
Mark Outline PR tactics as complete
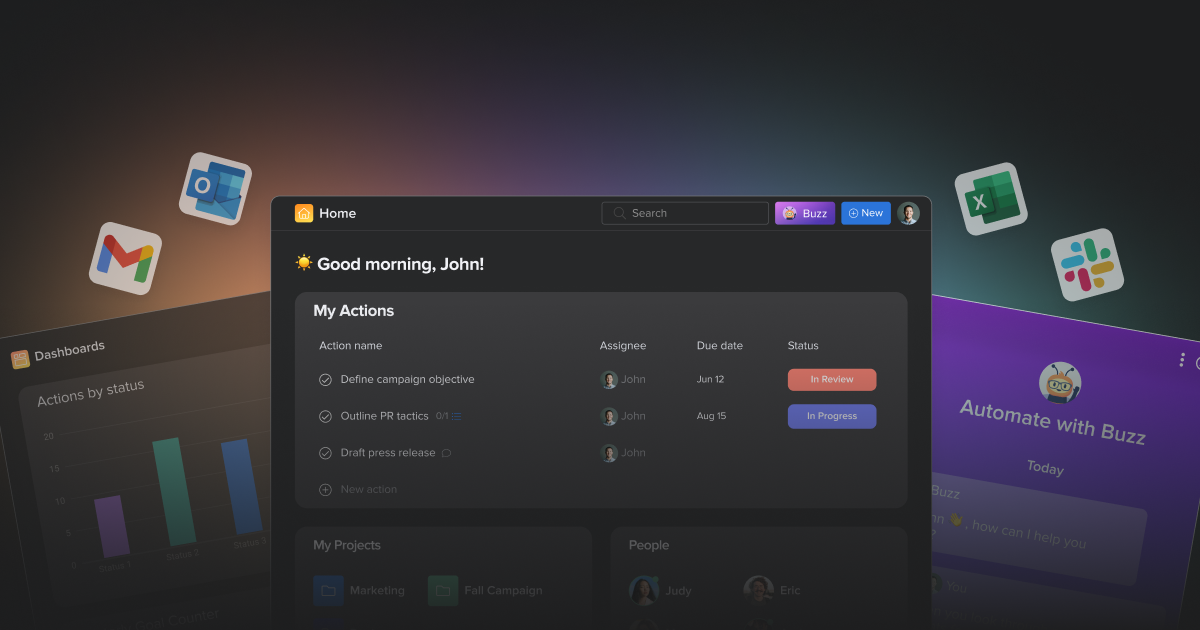click(x=325, y=417)
